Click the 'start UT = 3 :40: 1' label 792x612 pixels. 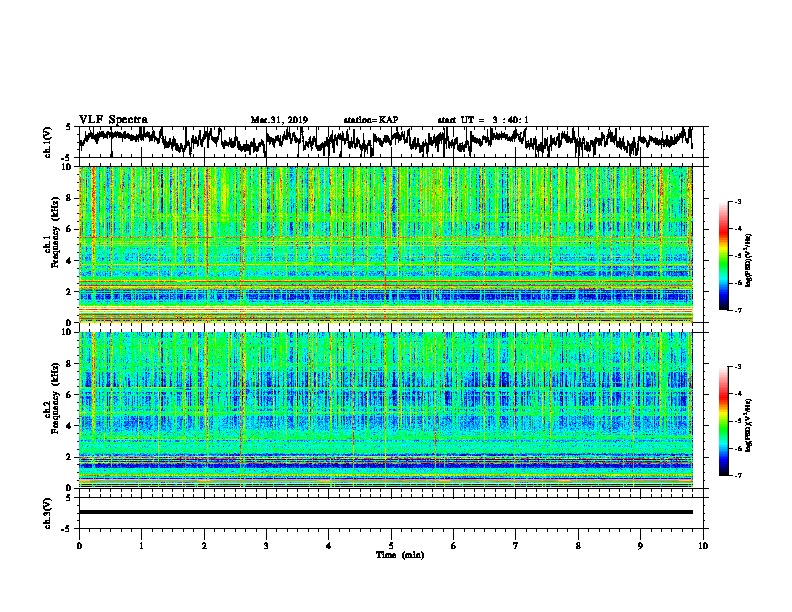[483, 120]
